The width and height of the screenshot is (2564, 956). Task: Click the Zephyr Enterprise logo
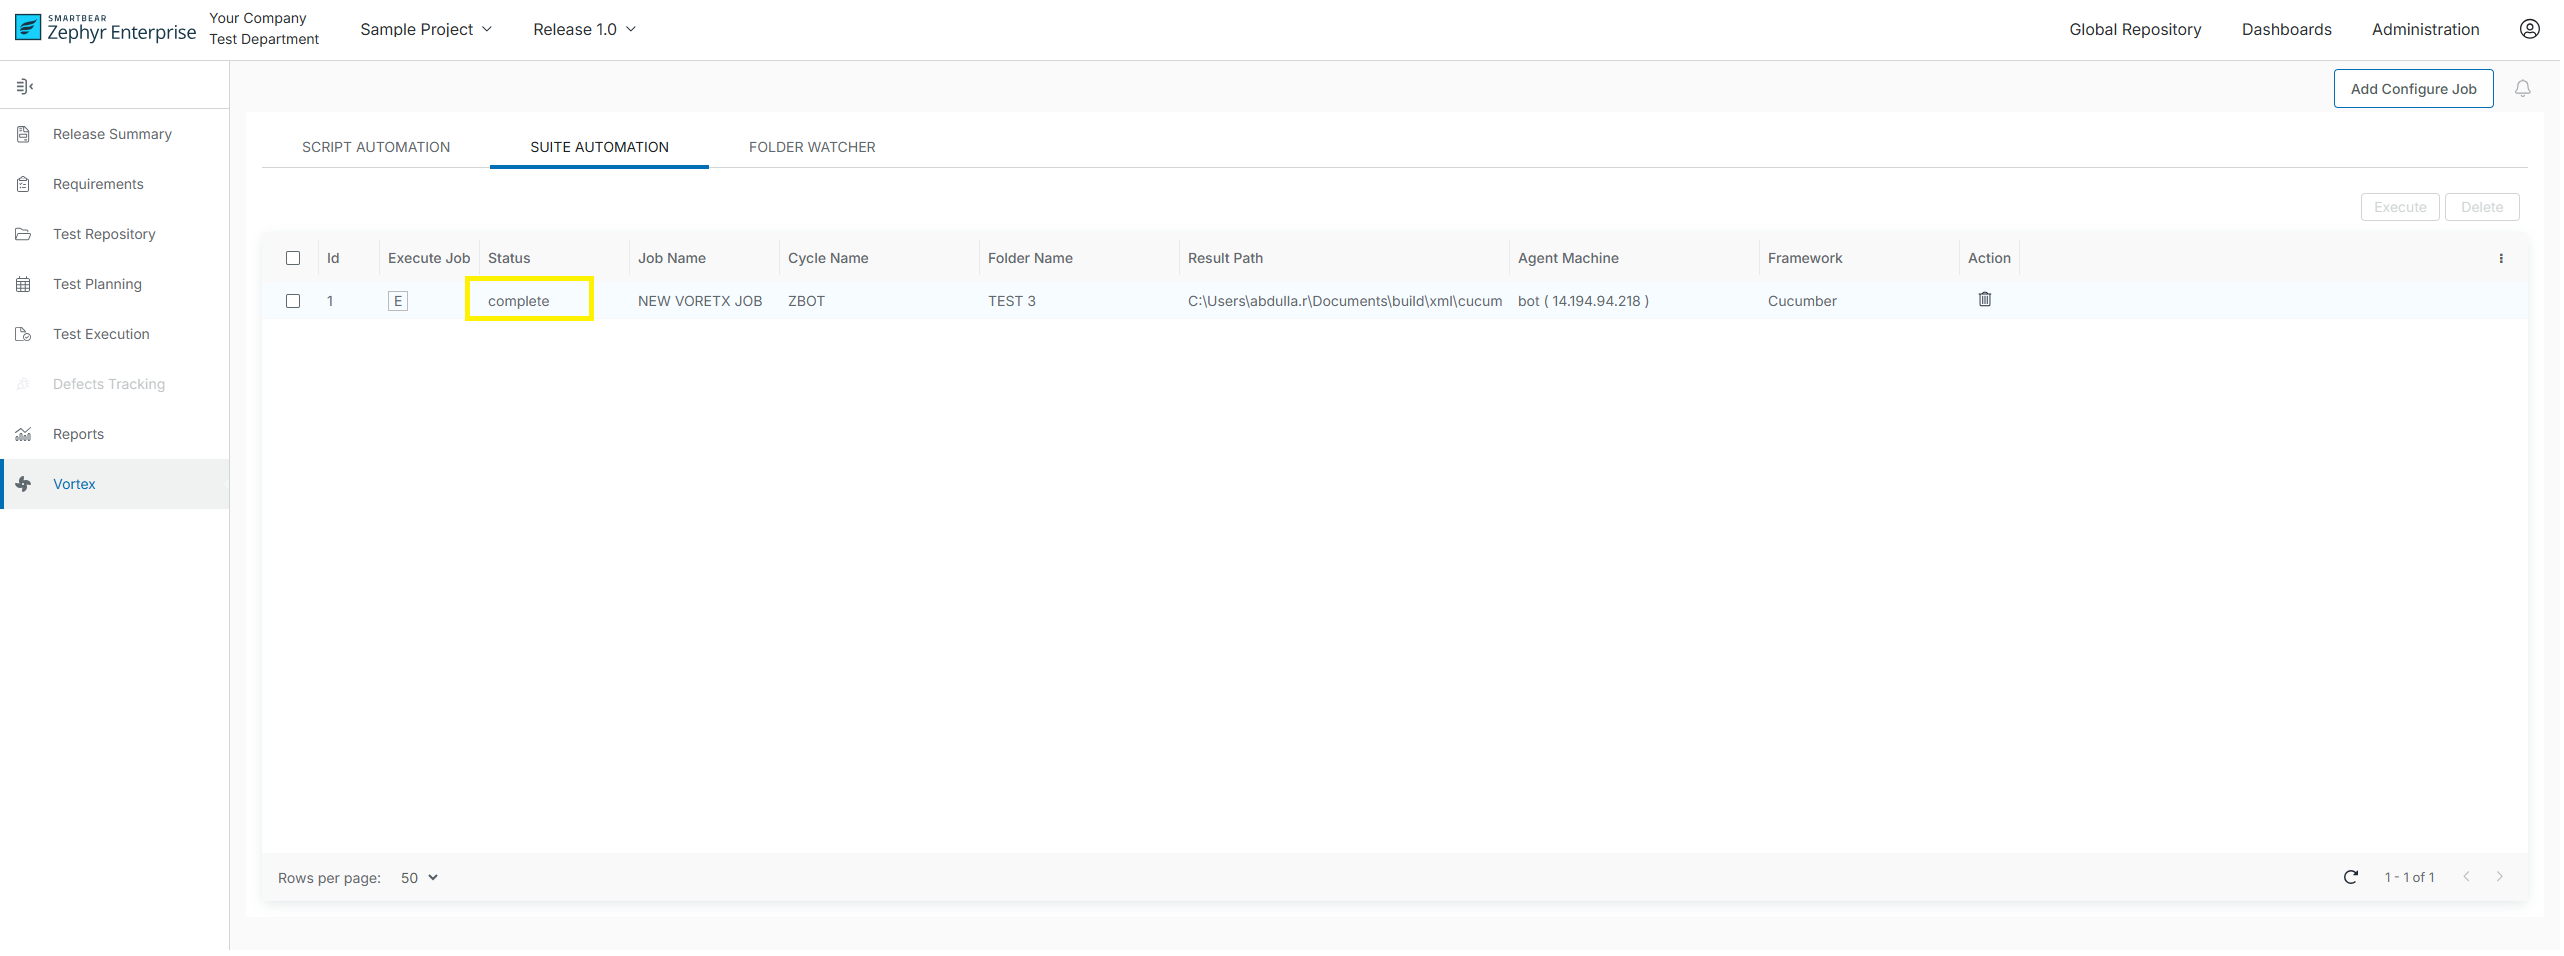[x=106, y=28]
